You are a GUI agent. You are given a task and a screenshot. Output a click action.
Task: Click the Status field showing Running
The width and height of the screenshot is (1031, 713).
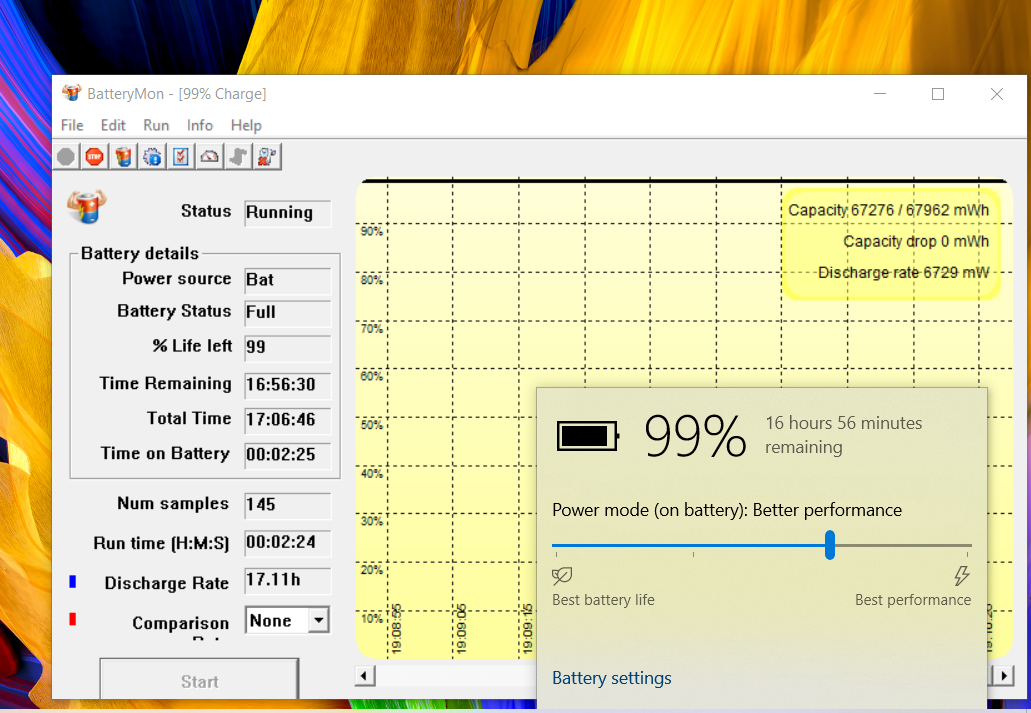pyautogui.click(x=287, y=213)
